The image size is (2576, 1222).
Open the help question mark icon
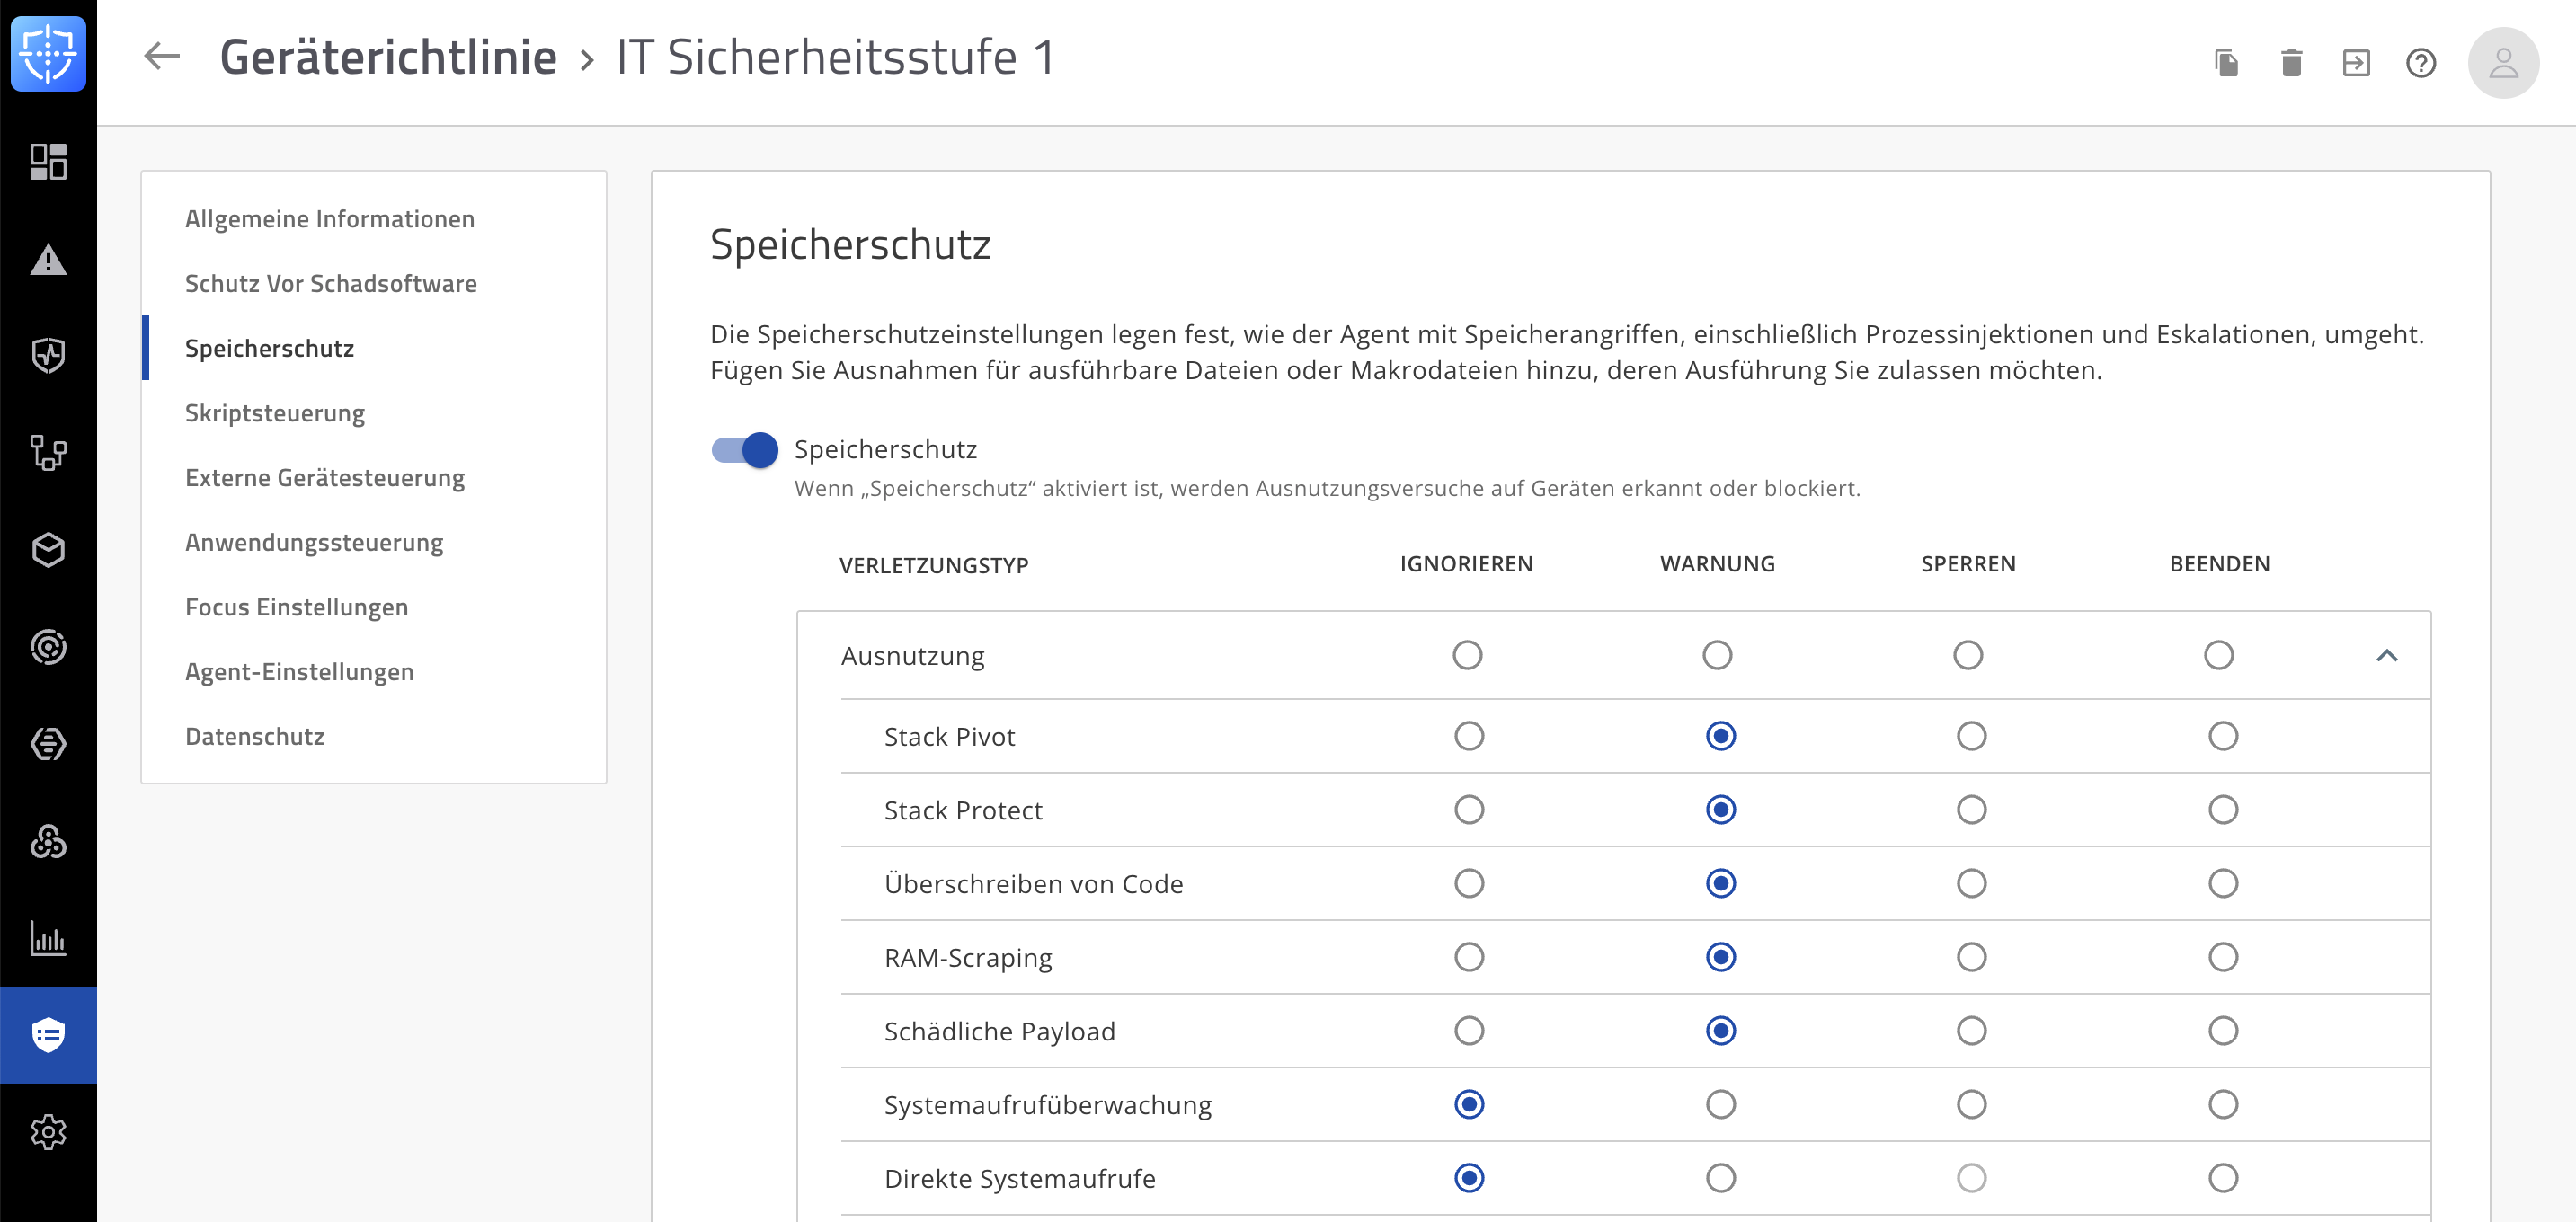(x=2420, y=63)
